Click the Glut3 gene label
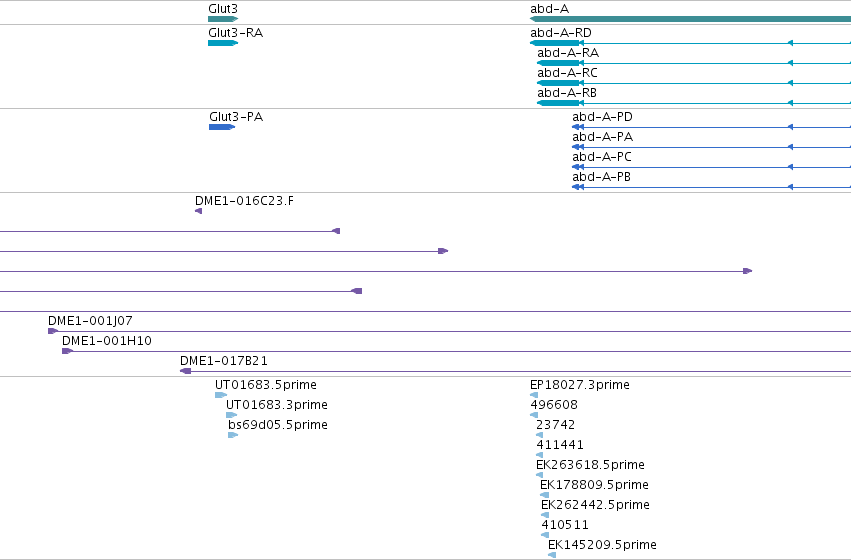 [x=223, y=9]
